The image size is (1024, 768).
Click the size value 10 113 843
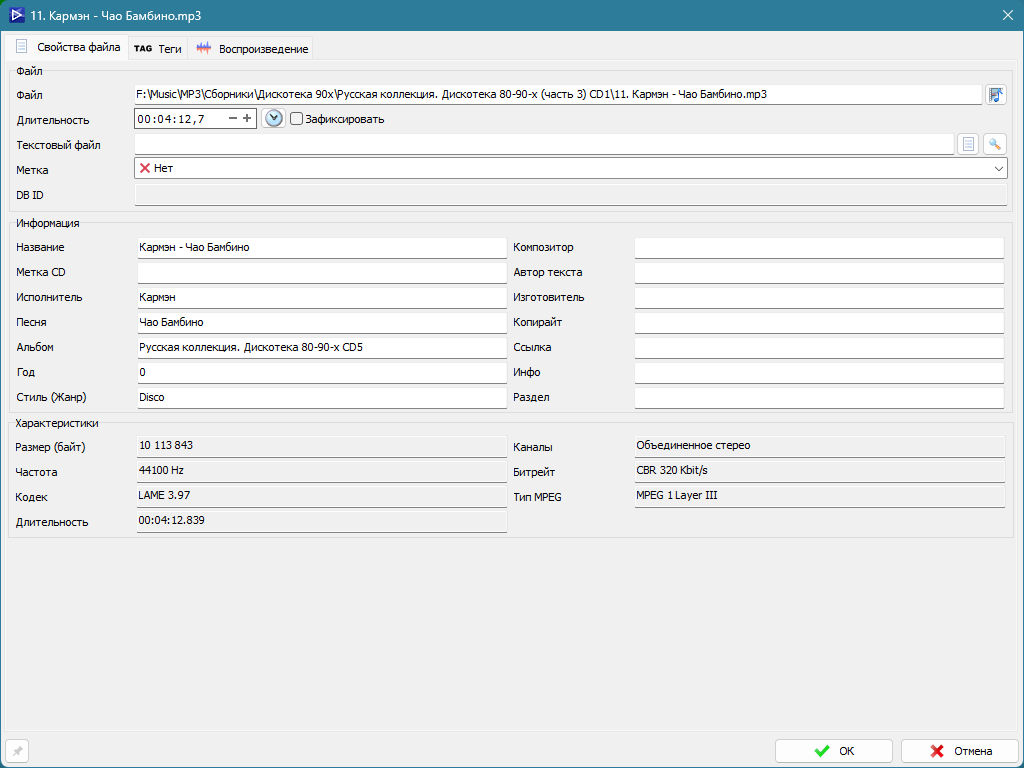click(x=321, y=446)
